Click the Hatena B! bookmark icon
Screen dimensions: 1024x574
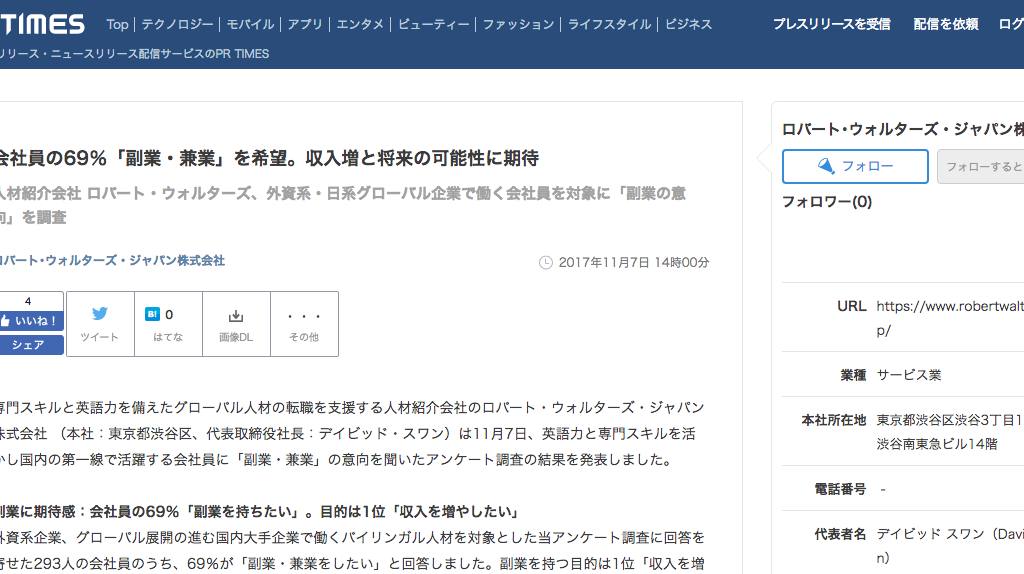coord(152,314)
